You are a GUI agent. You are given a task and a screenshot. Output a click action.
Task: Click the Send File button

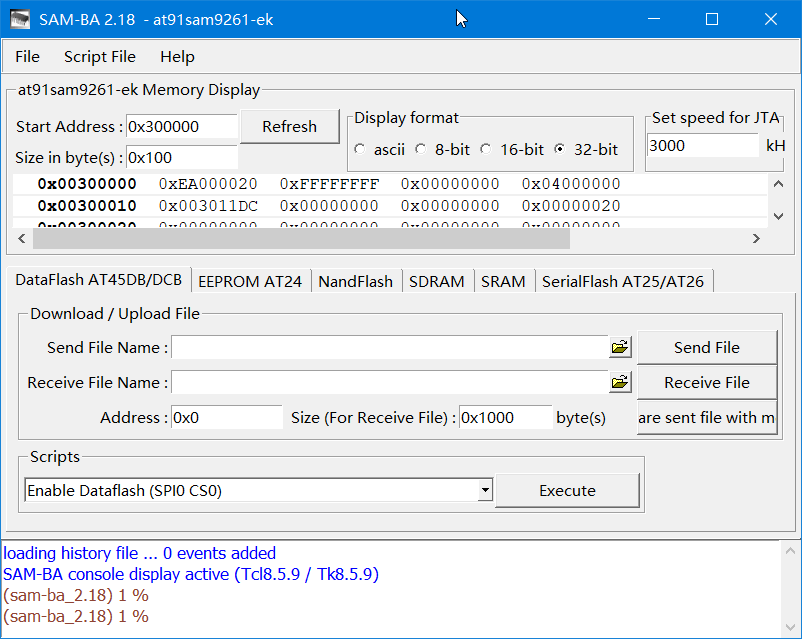click(x=706, y=347)
